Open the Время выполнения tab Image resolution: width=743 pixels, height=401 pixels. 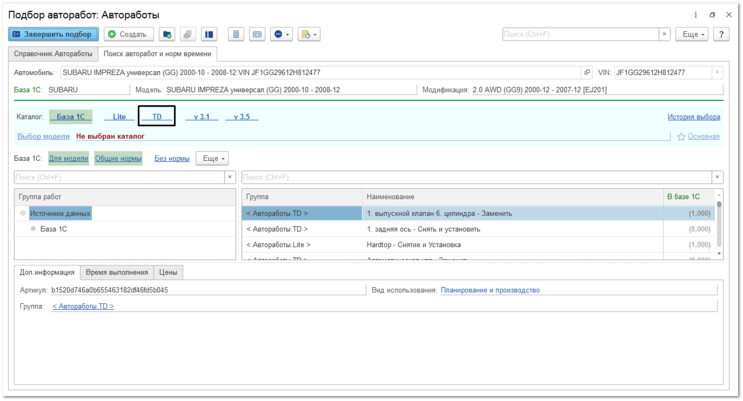click(117, 272)
